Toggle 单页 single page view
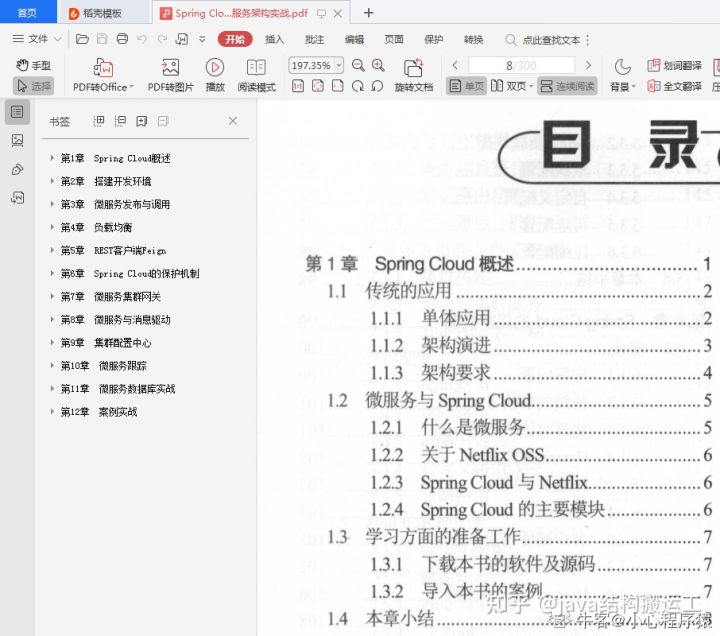The height and width of the screenshot is (636, 720). pos(466,86)
